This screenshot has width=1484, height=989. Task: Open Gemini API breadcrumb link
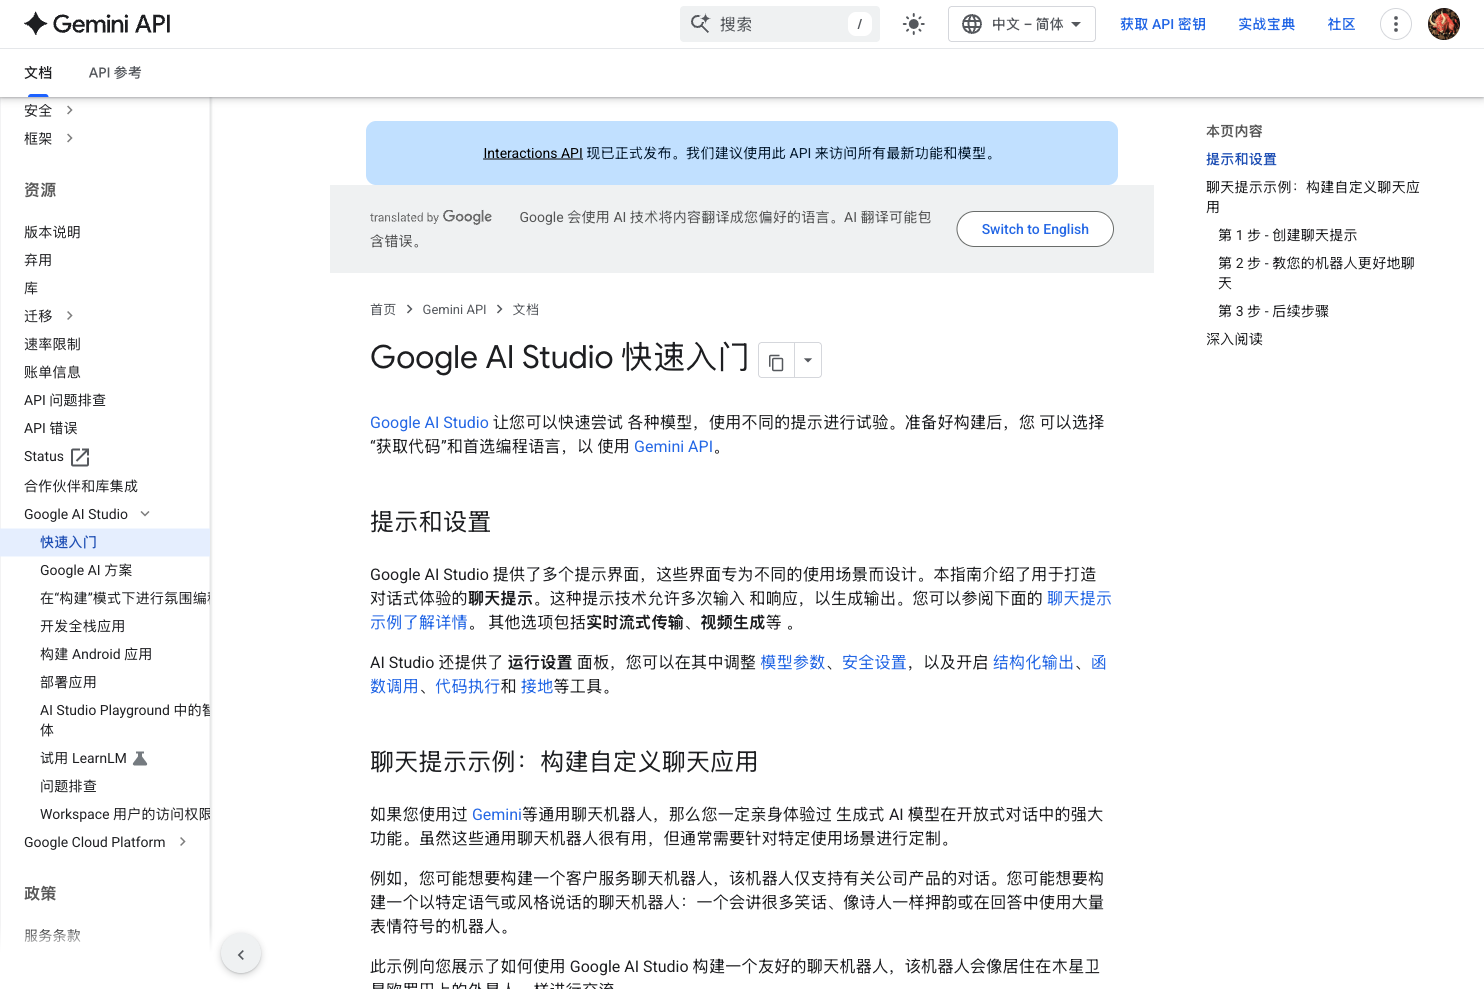(x=454, y=310)
